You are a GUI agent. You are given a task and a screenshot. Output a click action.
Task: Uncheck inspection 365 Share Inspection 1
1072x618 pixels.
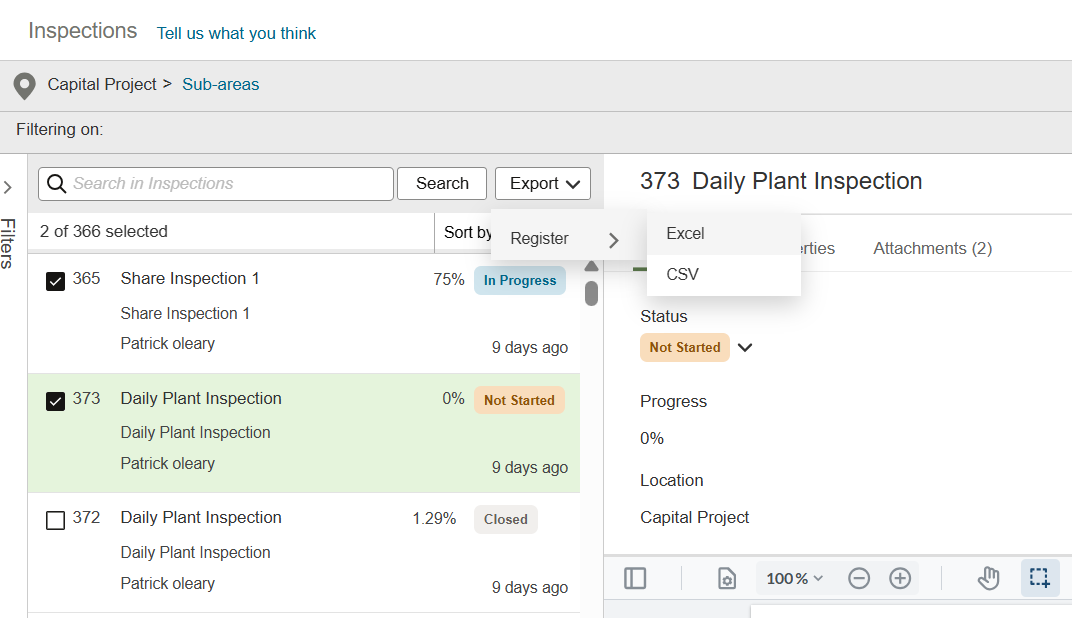pyautogui.click(x=55, y=281)
